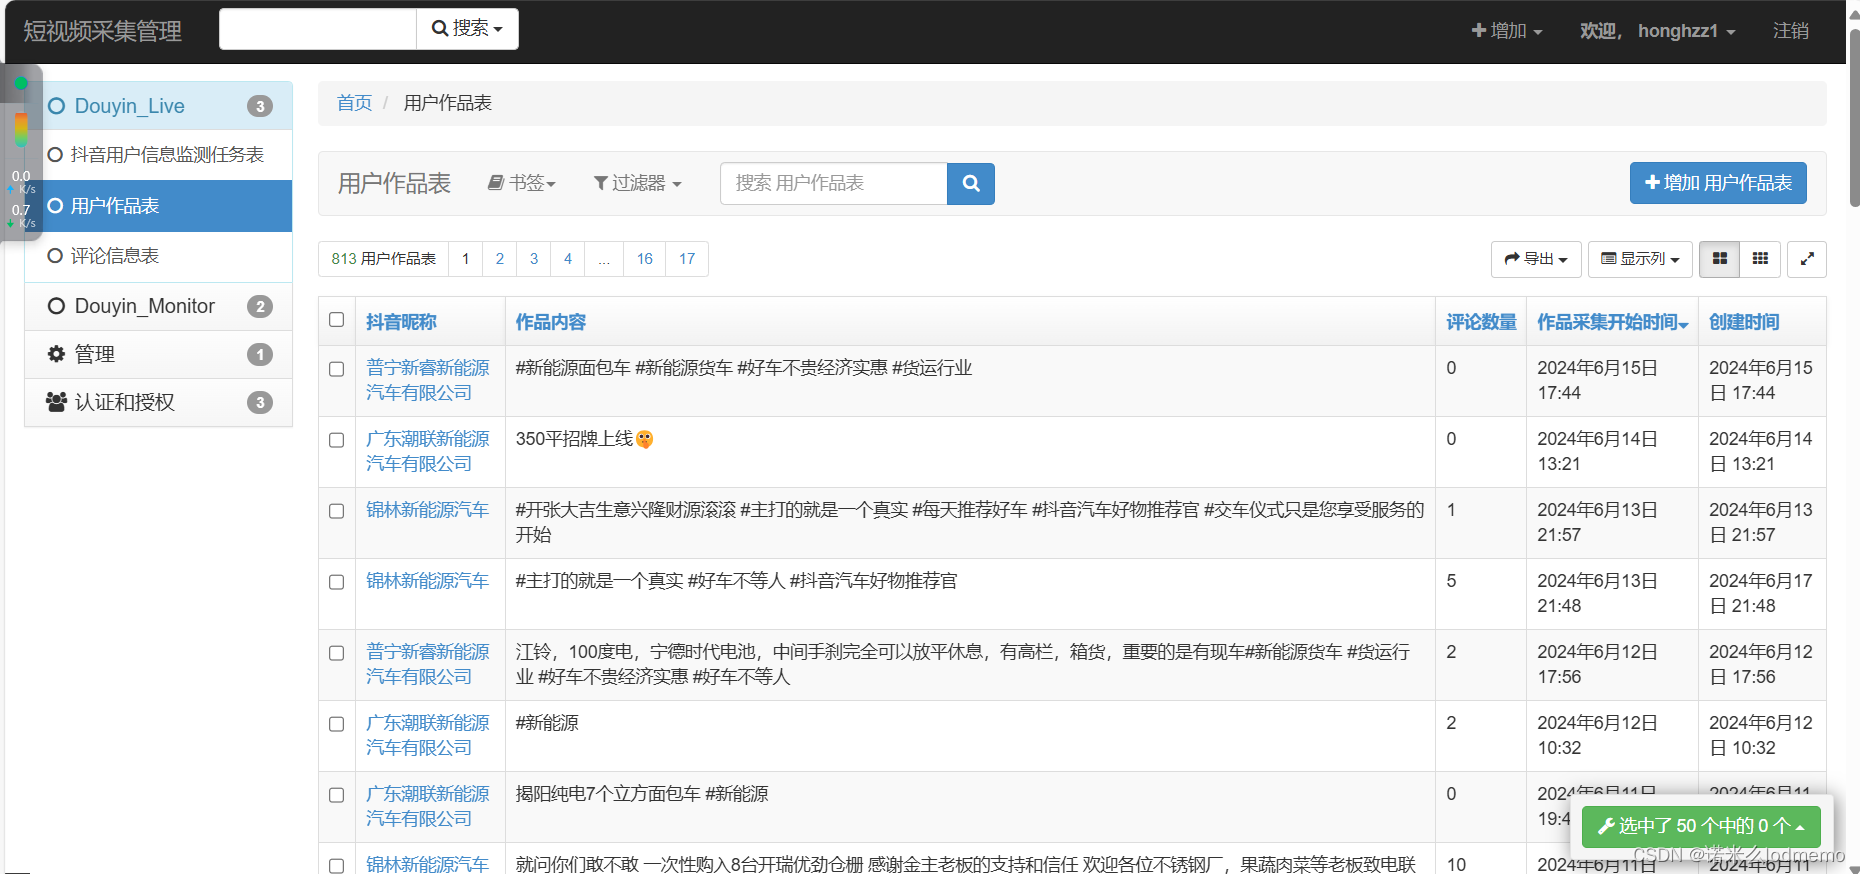Expand 管理 sidebar section
Screen dimensions: 1860x874
click(158, 354)
